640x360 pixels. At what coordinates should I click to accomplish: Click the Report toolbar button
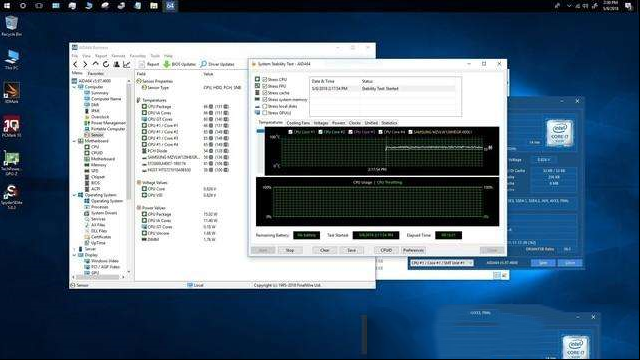(149, 64)
